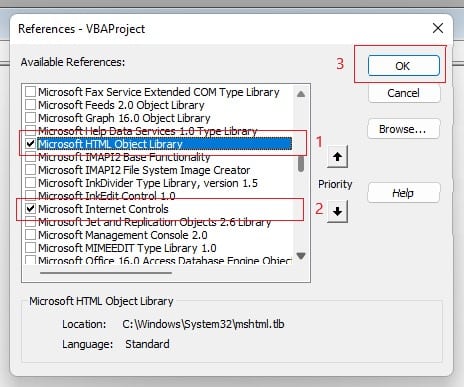The image size is (464, 387).
Task: Close the References dialog with X
Action: (x=438, y=28)
